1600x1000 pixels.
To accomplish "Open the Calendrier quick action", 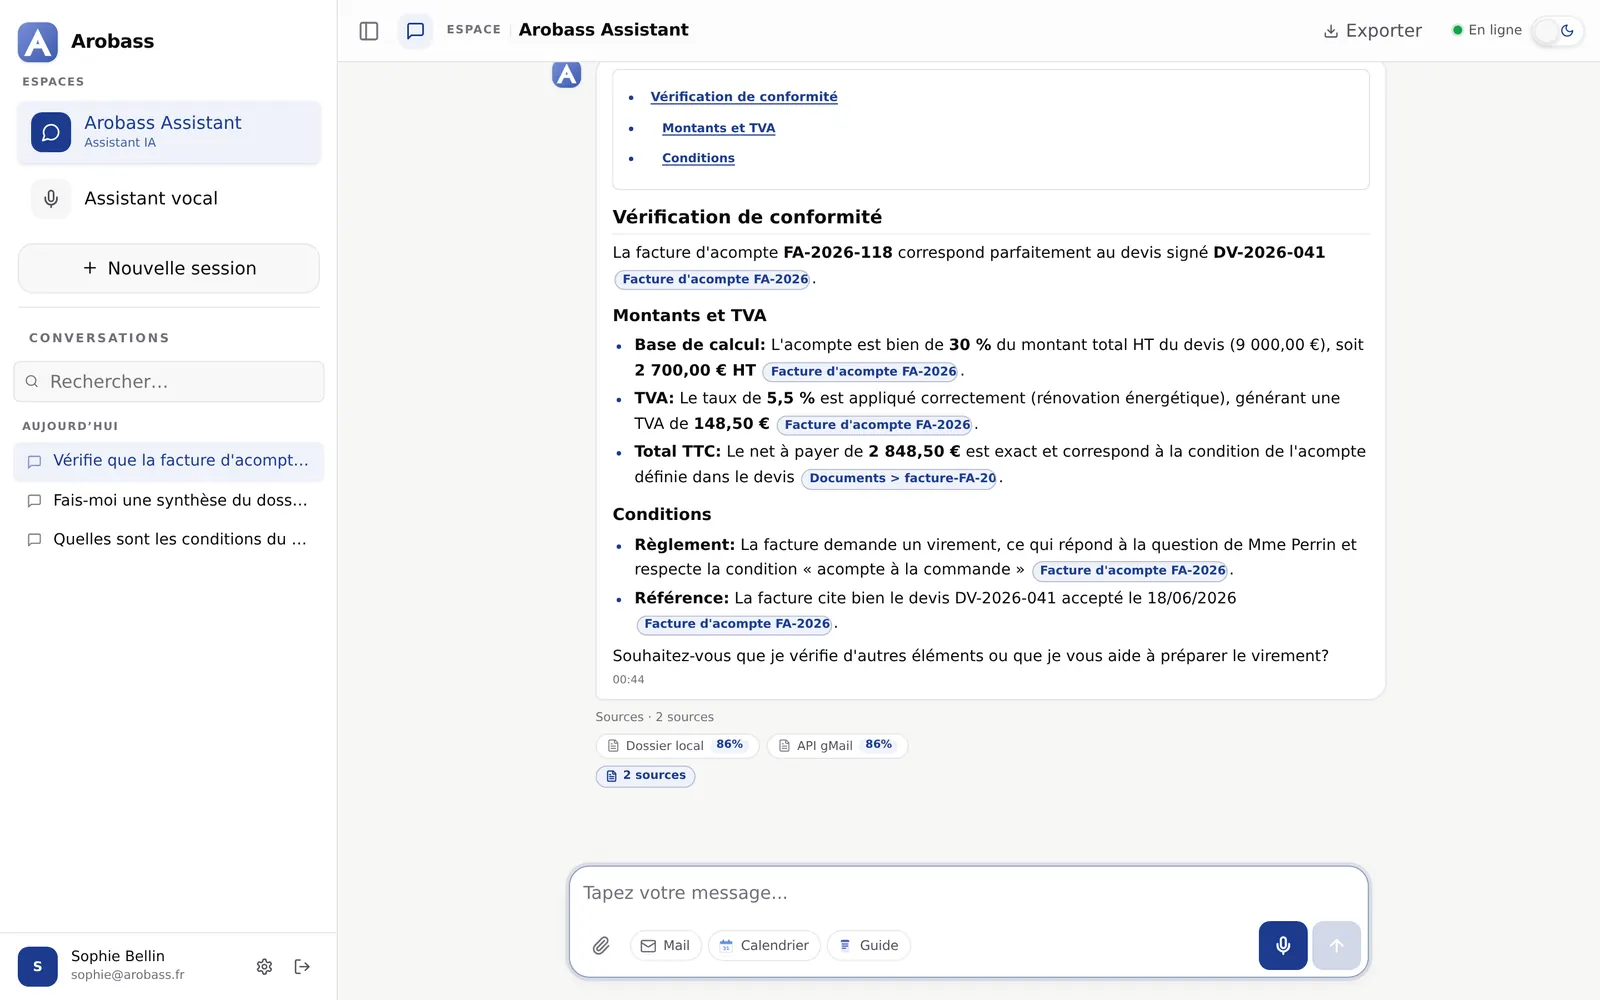I will click(764, 945).
